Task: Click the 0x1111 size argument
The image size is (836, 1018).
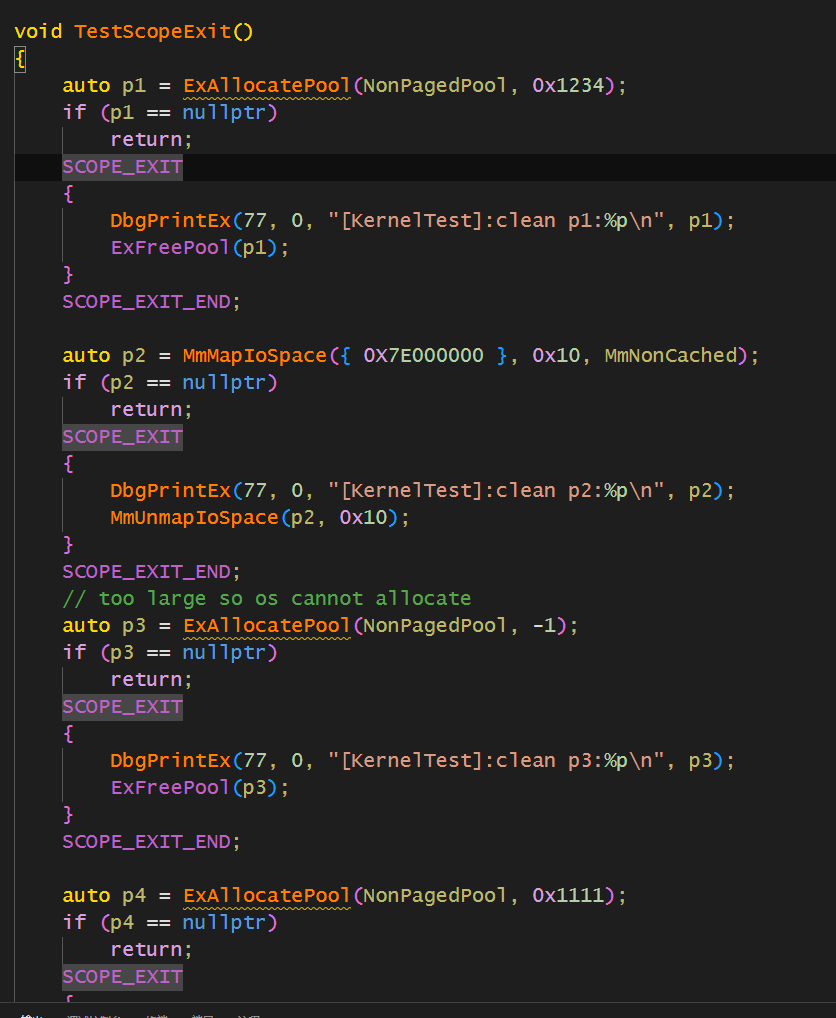Action: 568,895
